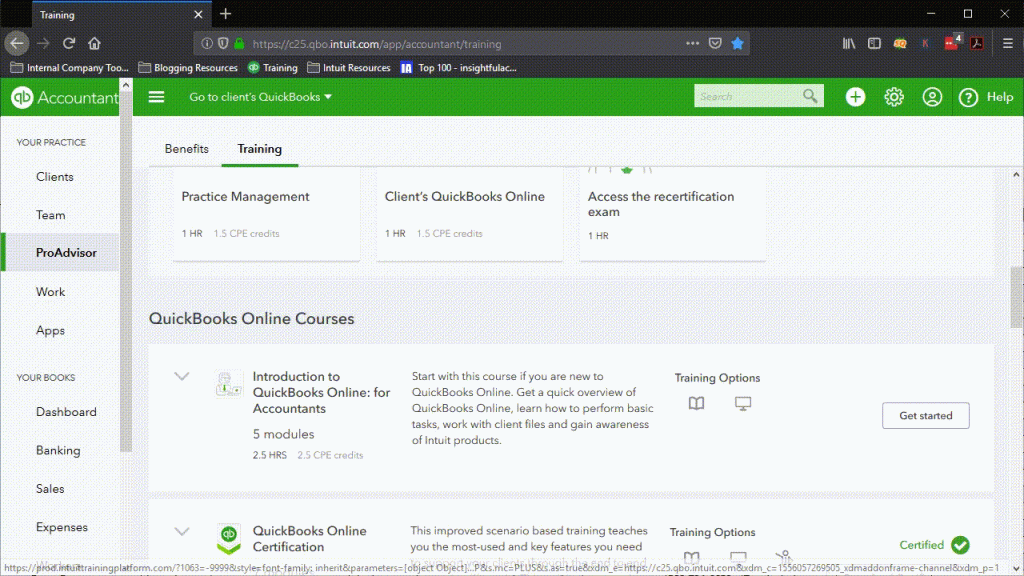Image resolution: width=1024 pixels, height=576 pixels.
Task: Open Team in the sidebar
Action: point(50,215)
